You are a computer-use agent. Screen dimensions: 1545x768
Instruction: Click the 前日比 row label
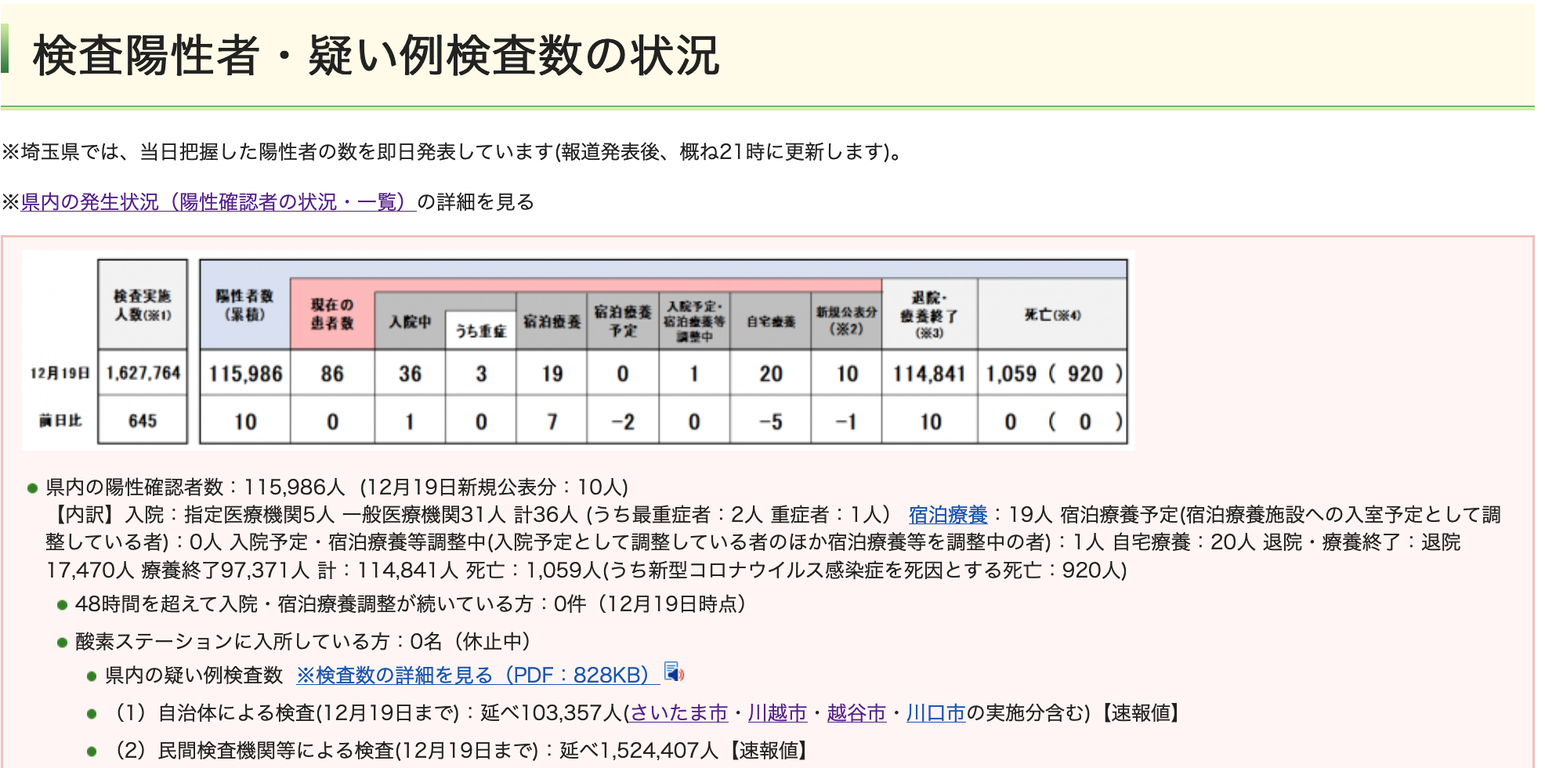pos(60,421)
